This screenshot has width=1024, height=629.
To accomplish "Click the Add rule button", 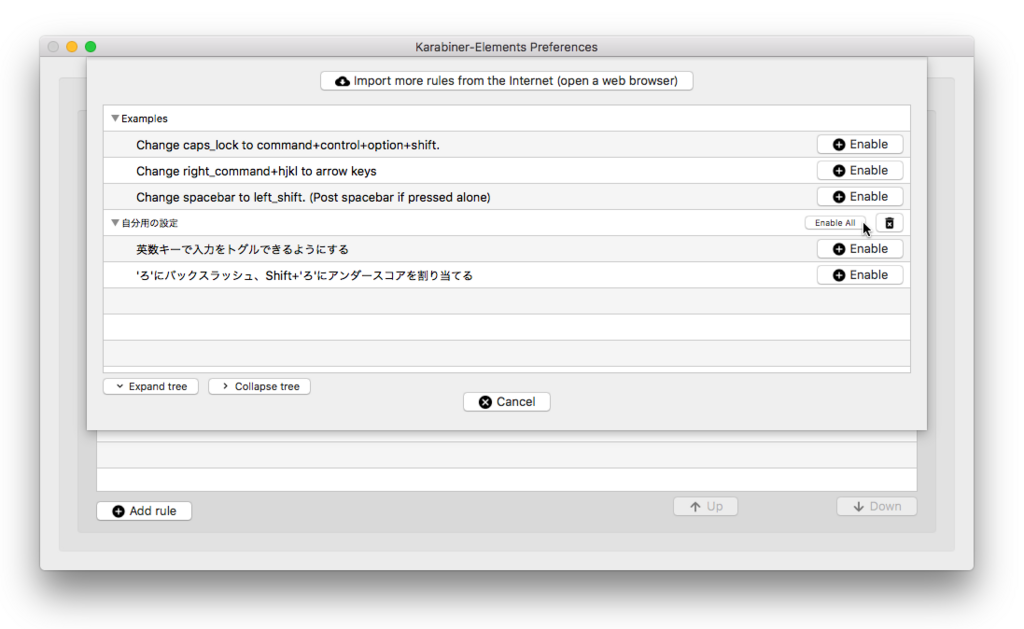I will point(144,511).
